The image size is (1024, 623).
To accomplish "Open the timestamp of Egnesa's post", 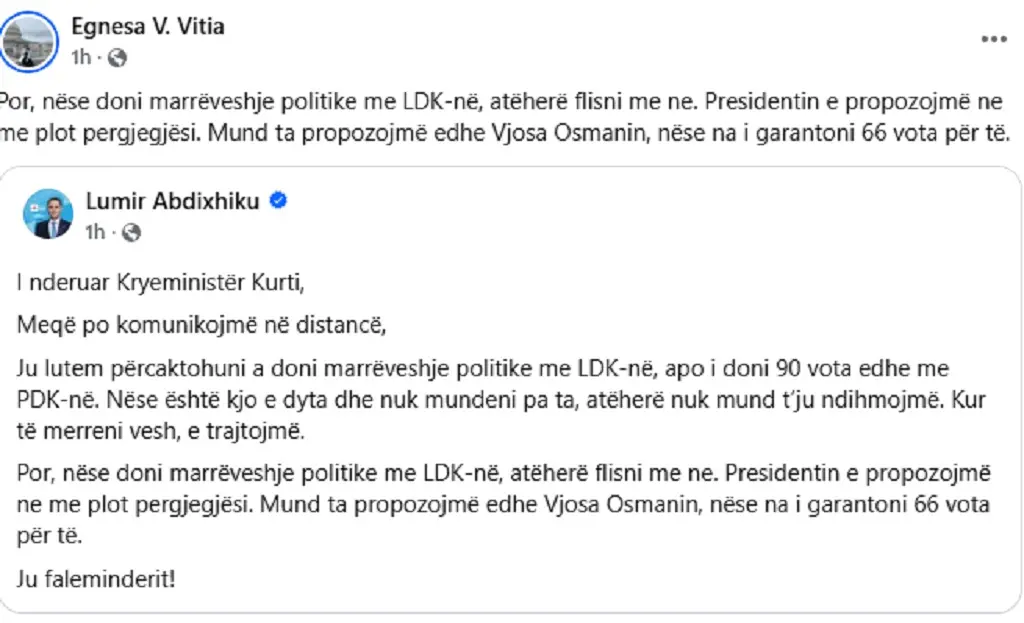I will coord(81,58).
